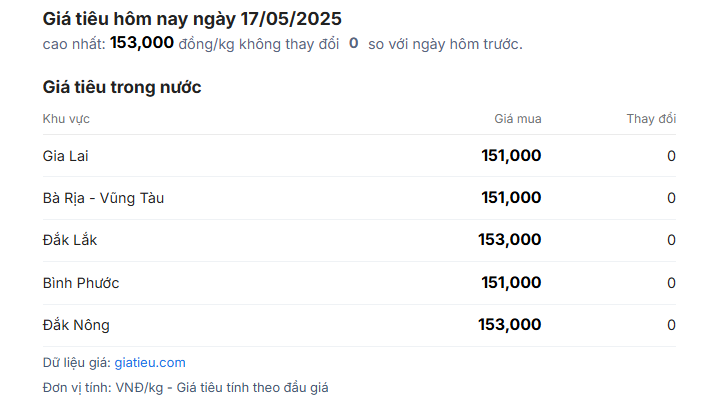719x413 pixels.
Task: Click the blue change value 0 in the summary
Action: (354, 43)
